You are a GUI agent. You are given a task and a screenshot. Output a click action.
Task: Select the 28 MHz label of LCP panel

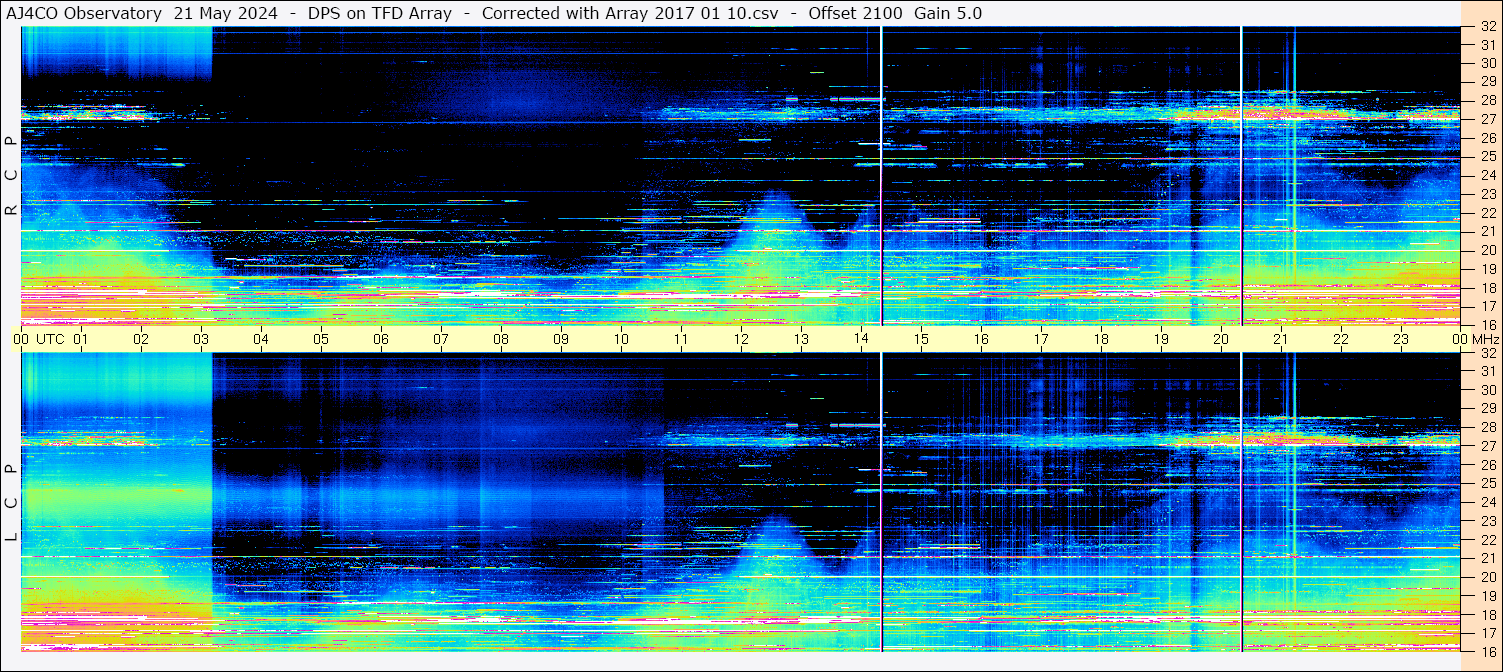(1487, 428)
